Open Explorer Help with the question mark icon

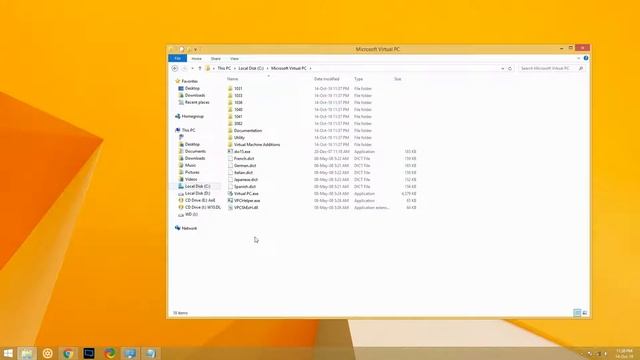(586, 58)
